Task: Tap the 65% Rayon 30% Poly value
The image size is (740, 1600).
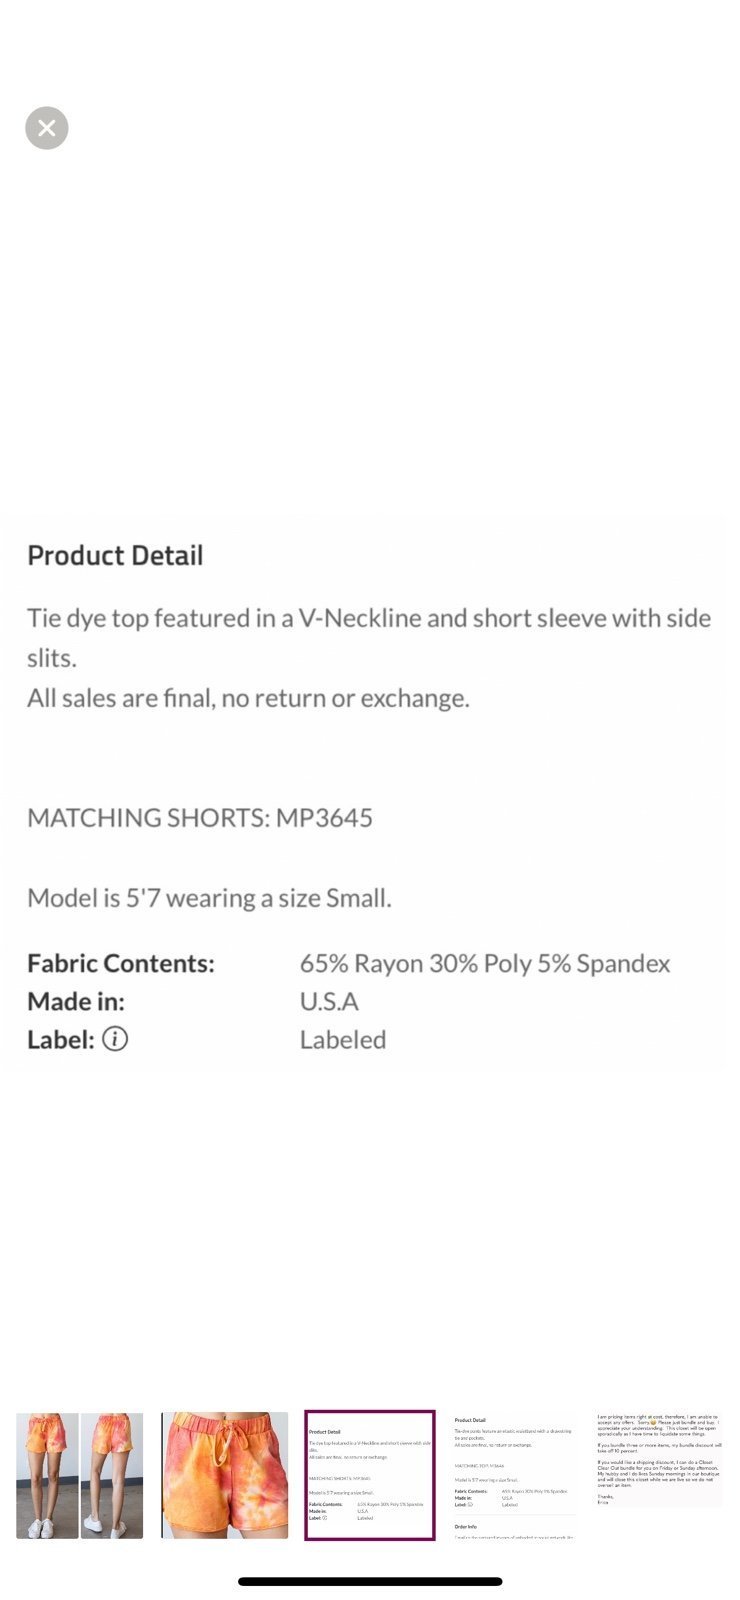Action: [x=485, y=963]
